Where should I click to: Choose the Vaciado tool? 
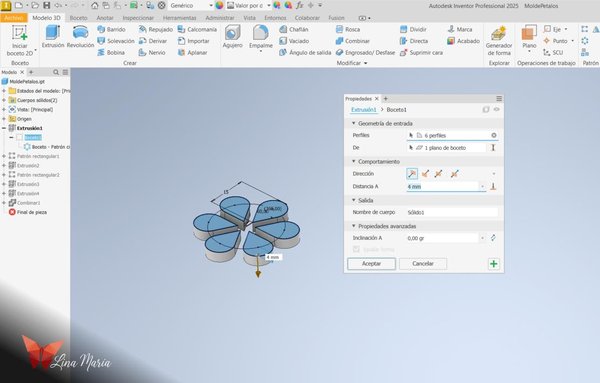[x=294, y=41]
